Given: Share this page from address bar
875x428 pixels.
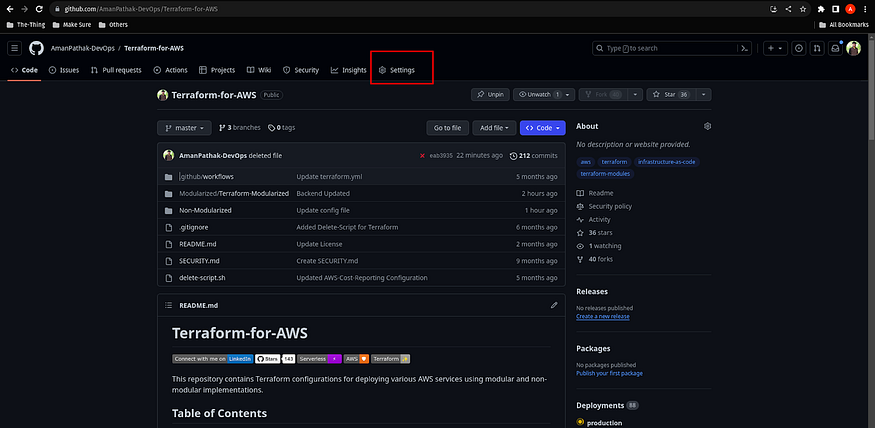Looking at the screenshot, I should point(789,9).
